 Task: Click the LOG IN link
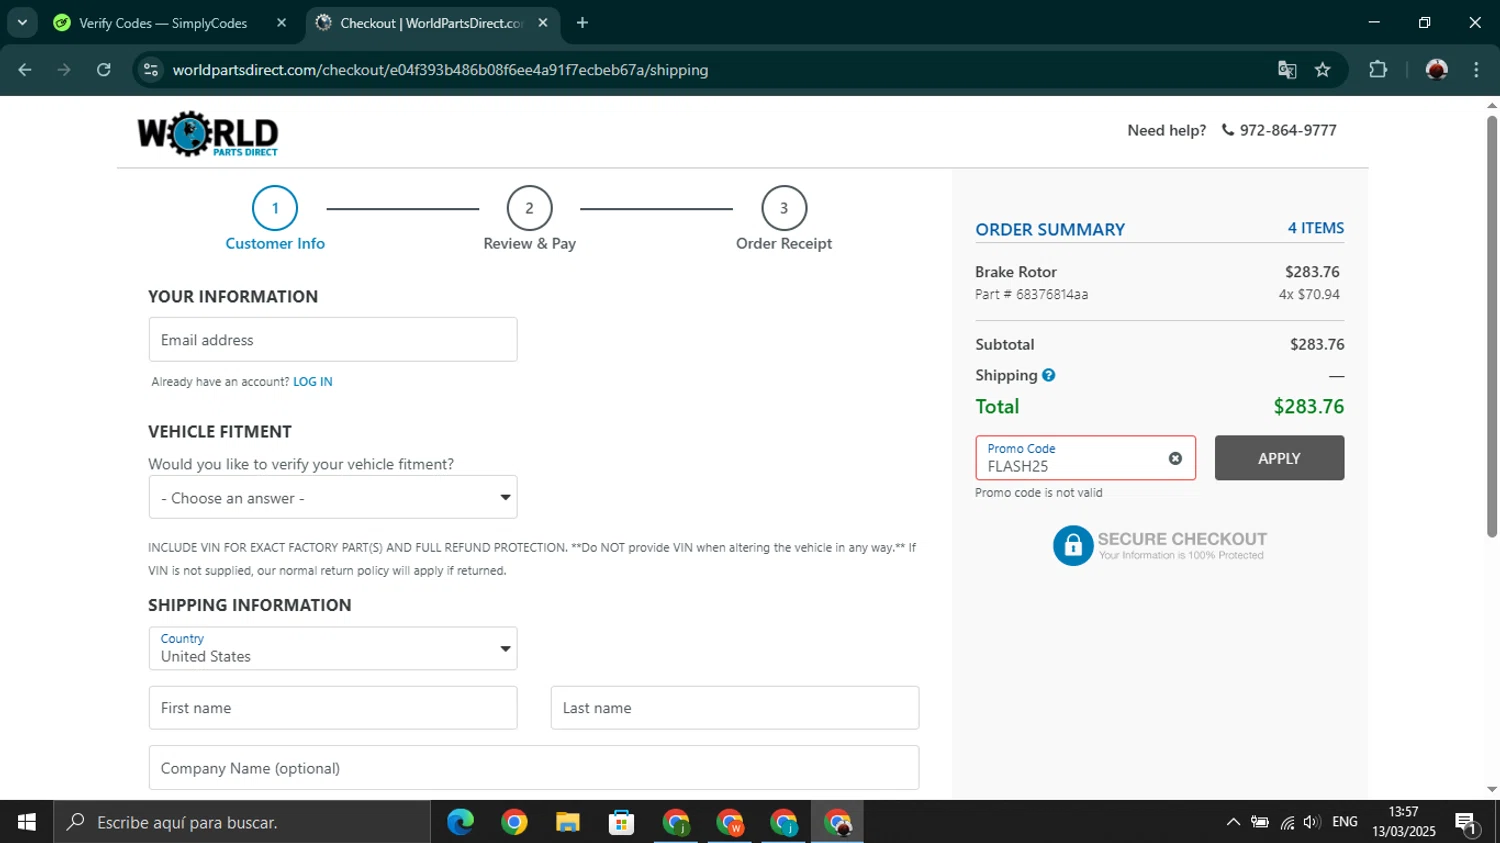313,382
